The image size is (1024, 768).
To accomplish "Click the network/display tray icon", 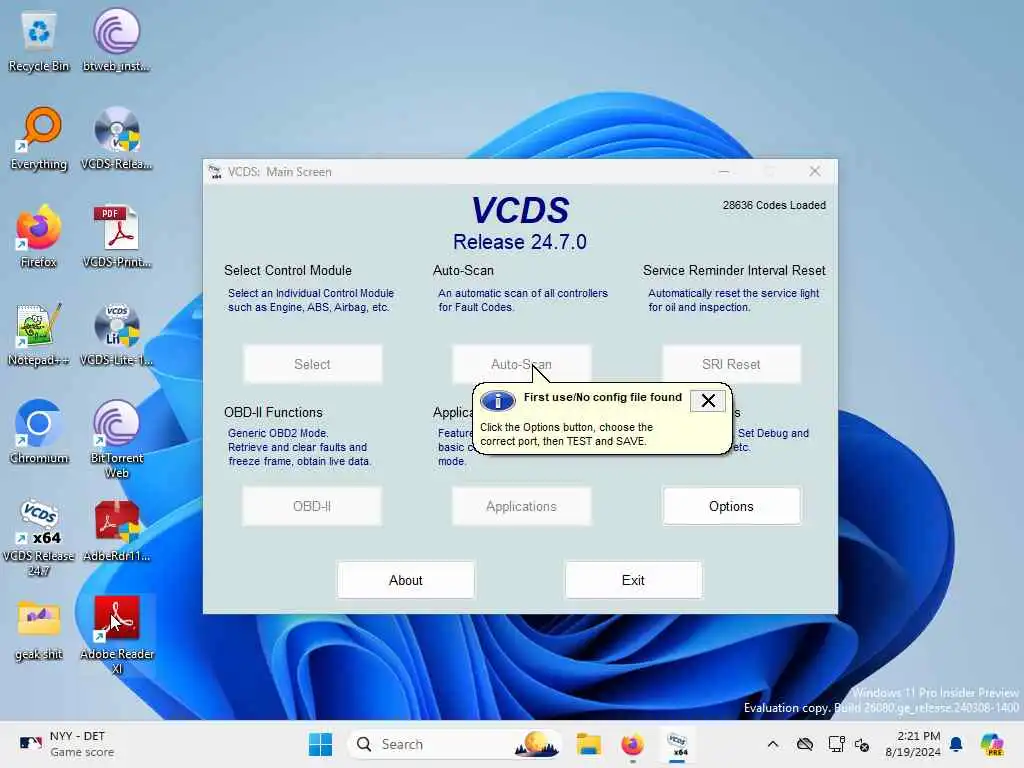I will click(x=836, y=744).
